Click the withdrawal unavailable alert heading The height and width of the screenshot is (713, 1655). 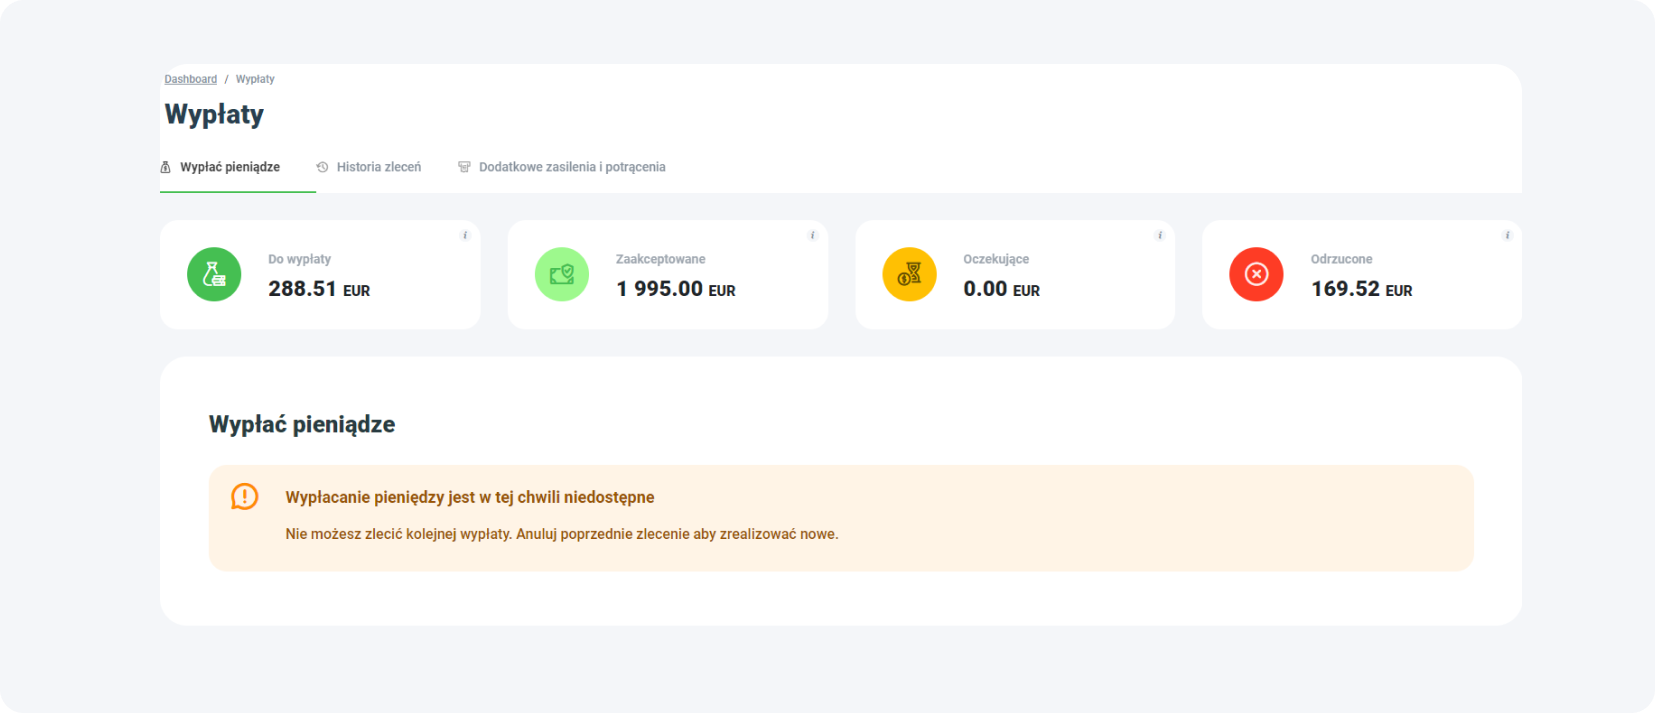(470, 497)
